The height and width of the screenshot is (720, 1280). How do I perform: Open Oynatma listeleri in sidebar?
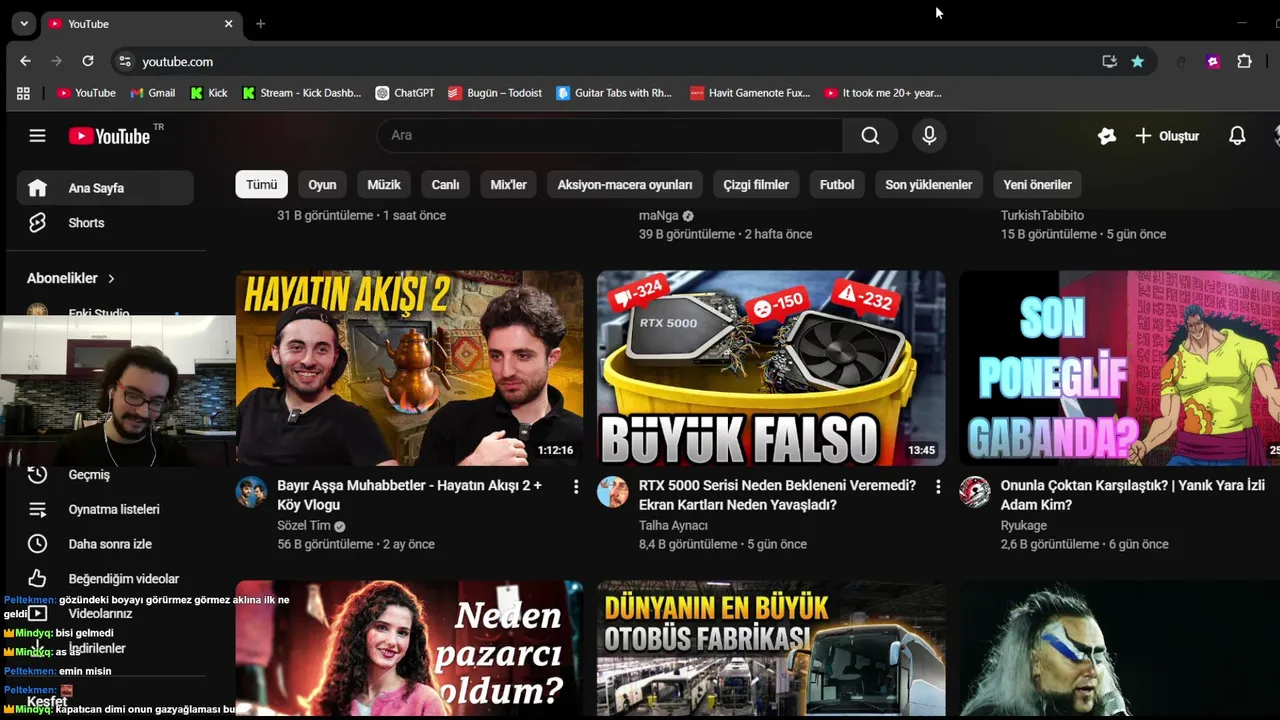(105, 510)
